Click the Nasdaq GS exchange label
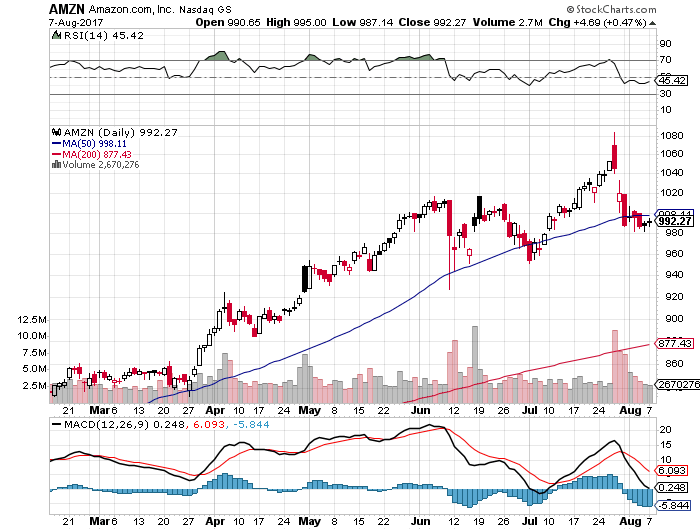This screenshot has width=700, height=530. click(205, 9)
